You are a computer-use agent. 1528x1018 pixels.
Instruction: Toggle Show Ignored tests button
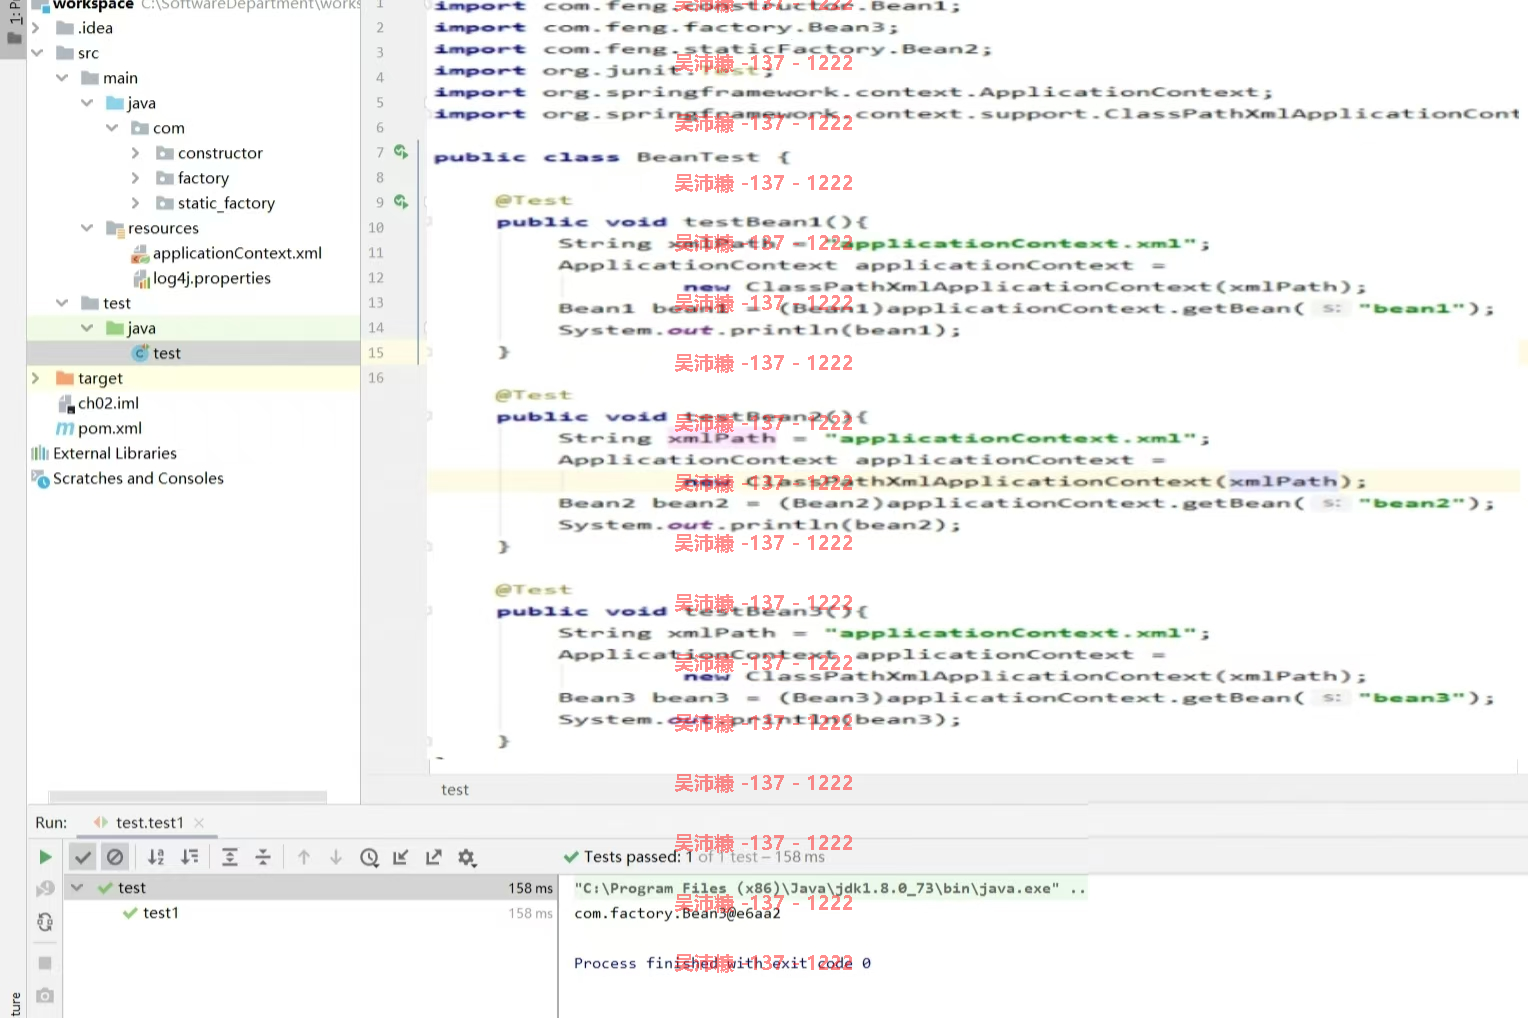pos(115,857)
